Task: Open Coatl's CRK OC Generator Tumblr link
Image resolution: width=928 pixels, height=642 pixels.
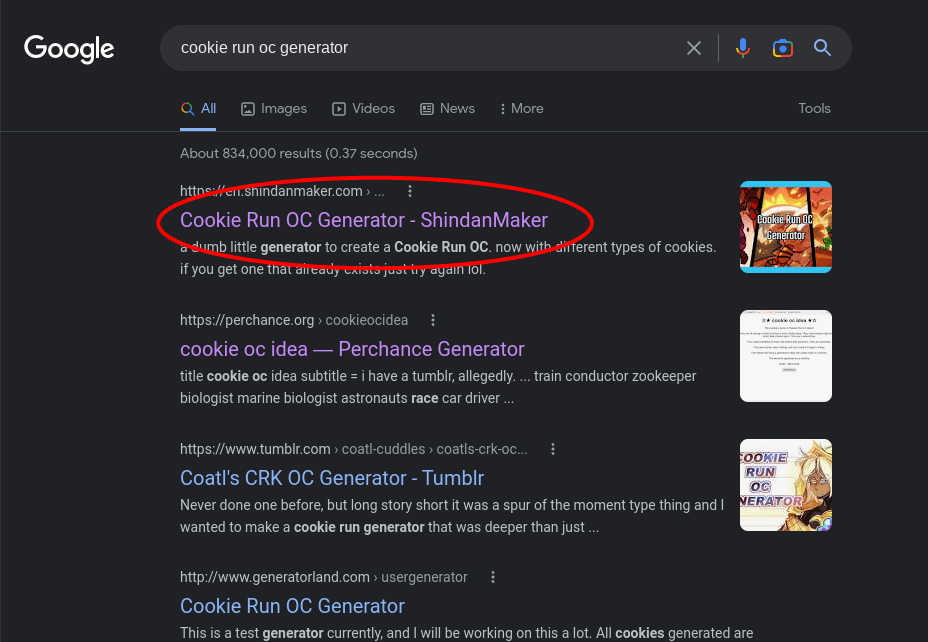Action: (332, 478)
